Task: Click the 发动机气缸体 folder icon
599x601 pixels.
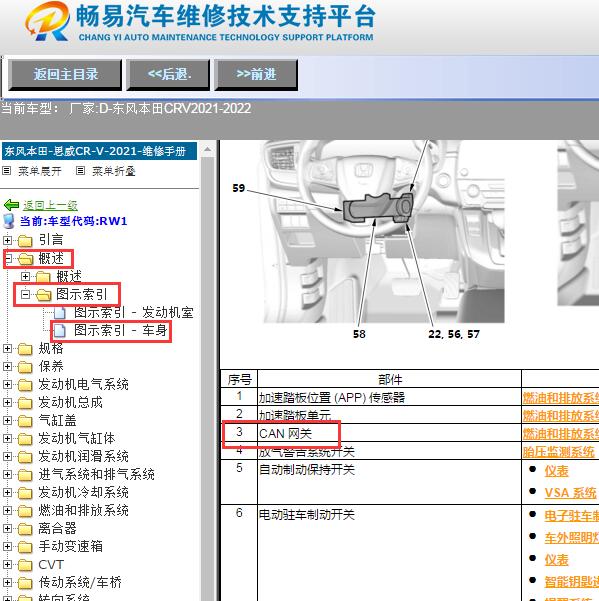Action: (x=25, y=439)
